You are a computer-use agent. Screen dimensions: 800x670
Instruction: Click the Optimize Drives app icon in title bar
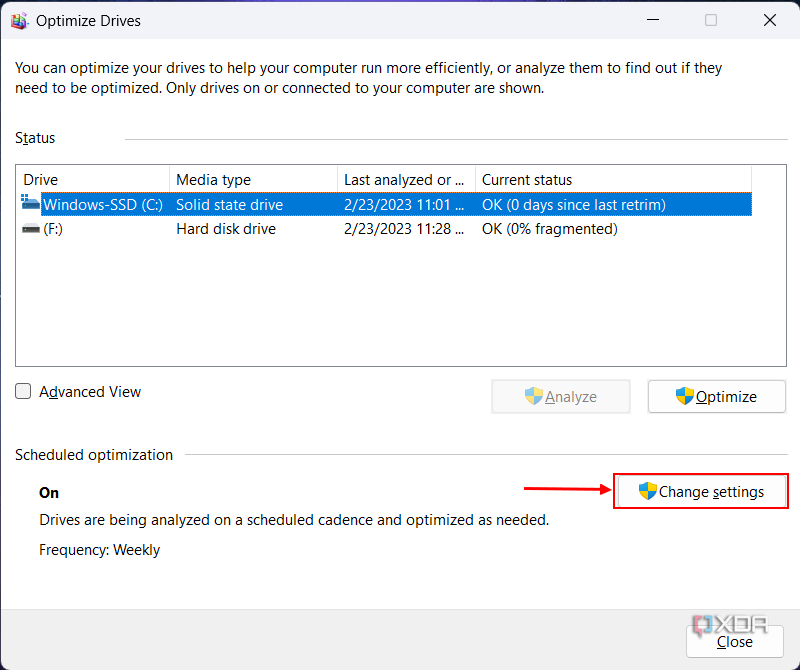click(x=19, y=20)
